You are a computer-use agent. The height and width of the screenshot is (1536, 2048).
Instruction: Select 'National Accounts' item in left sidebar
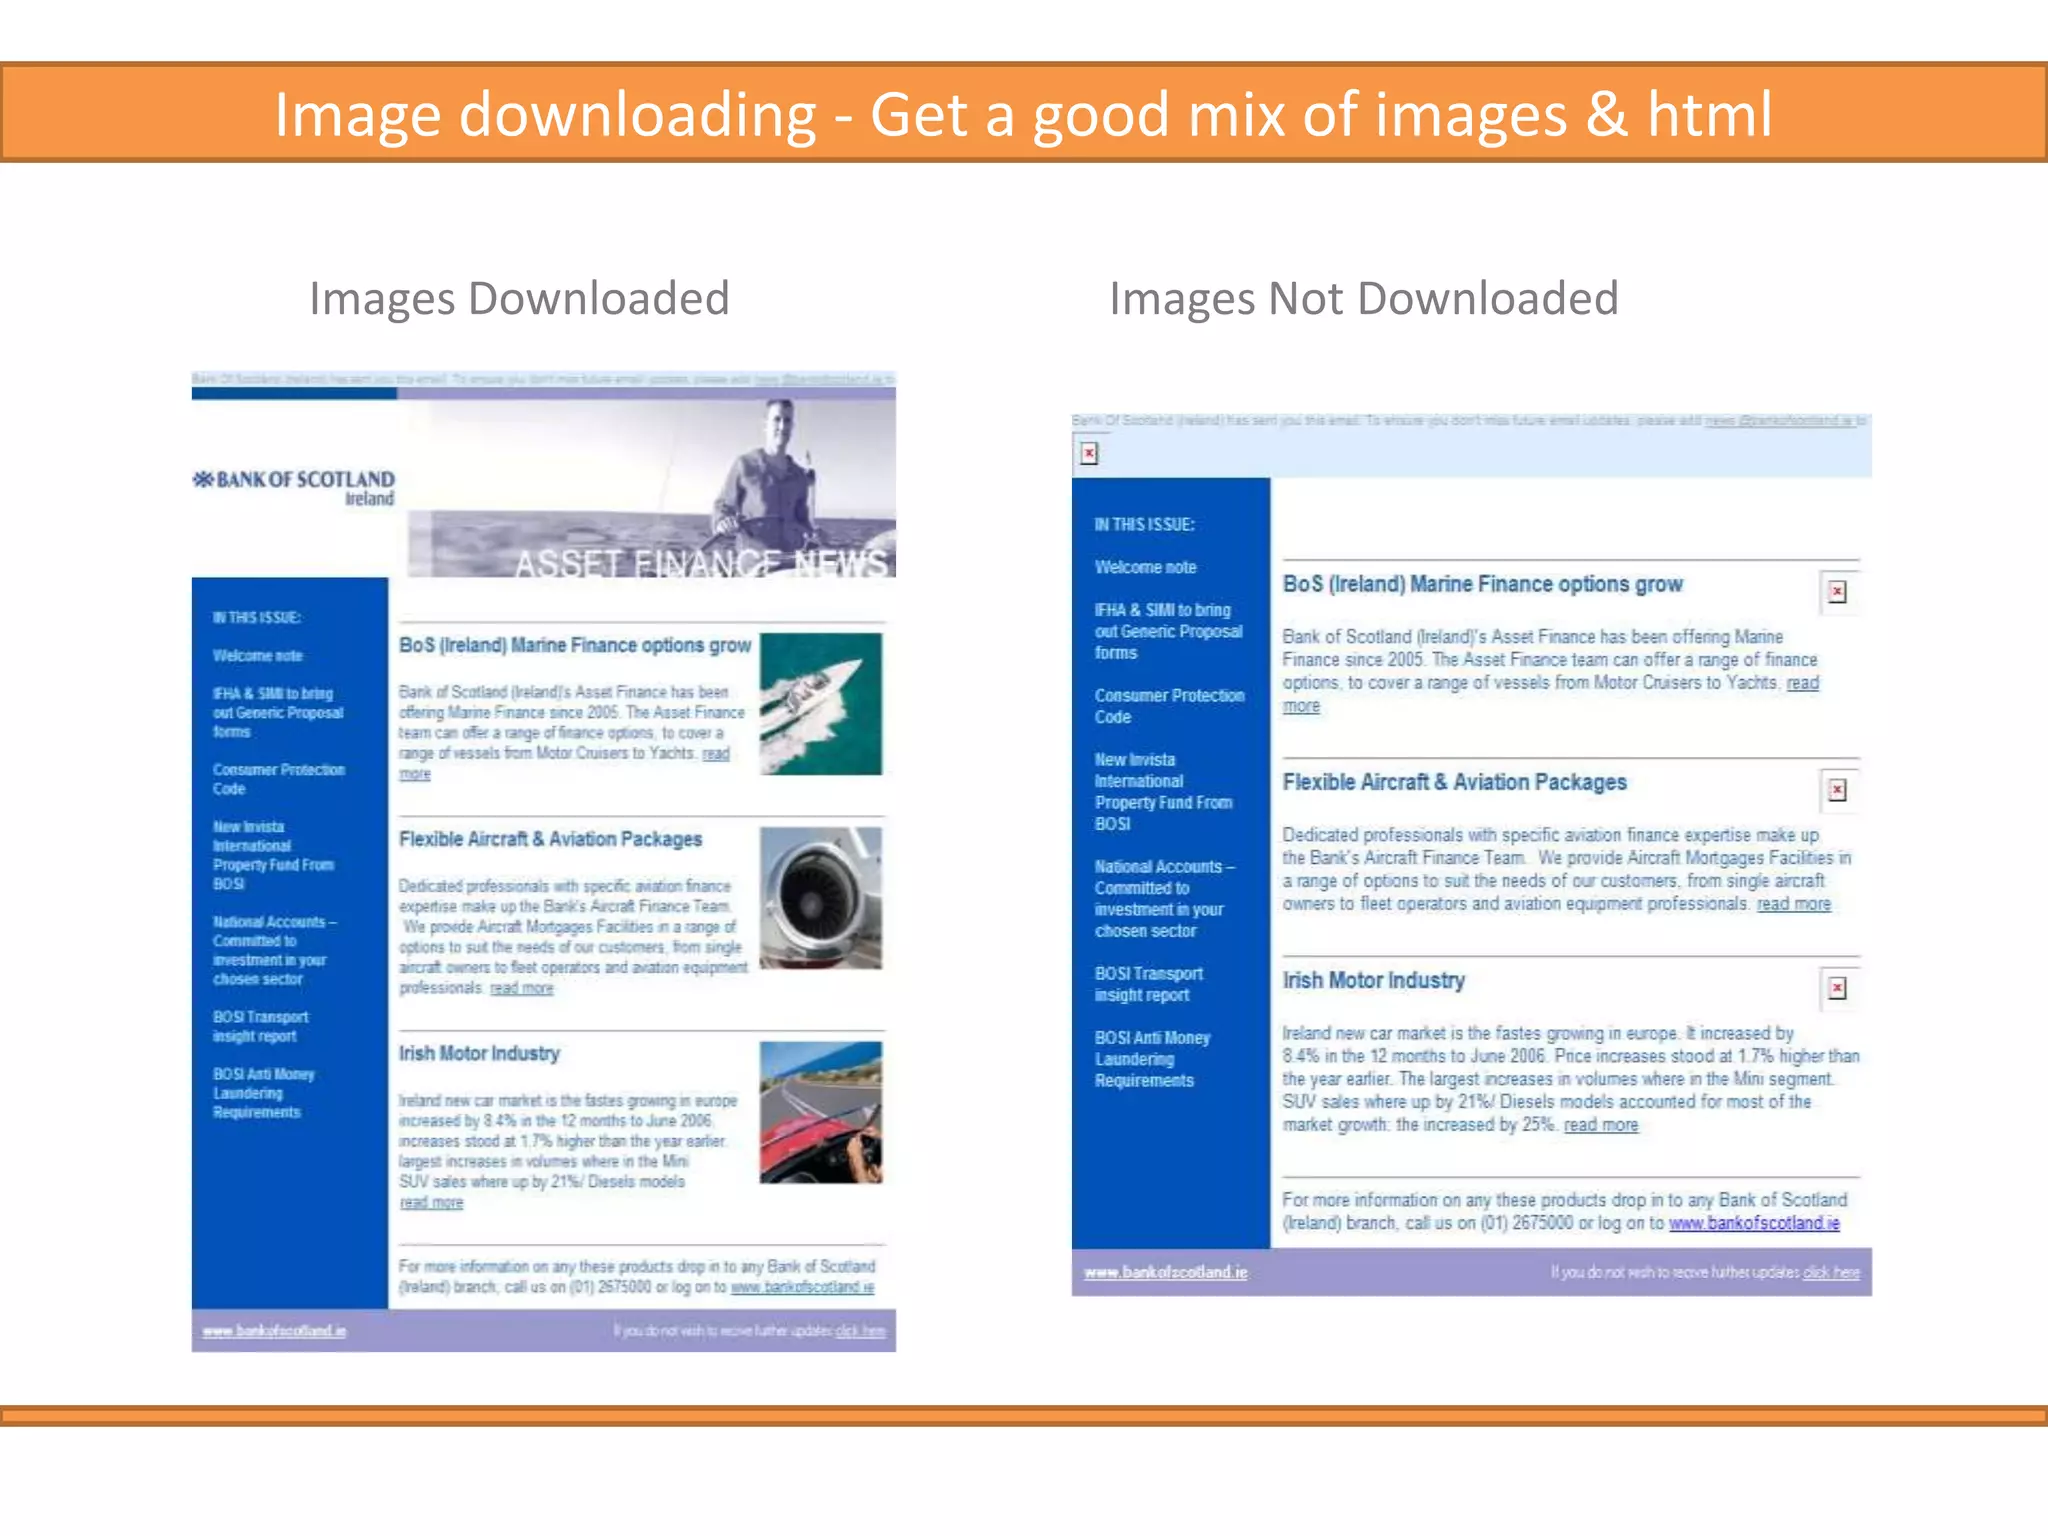pyautogui.click(x=274, y=950)
